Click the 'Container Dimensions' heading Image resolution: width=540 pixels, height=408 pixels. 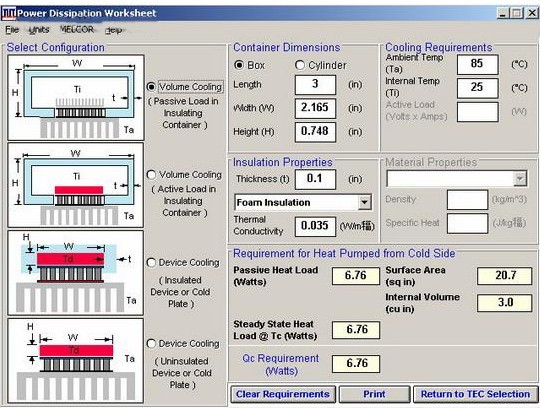point(287,48)
